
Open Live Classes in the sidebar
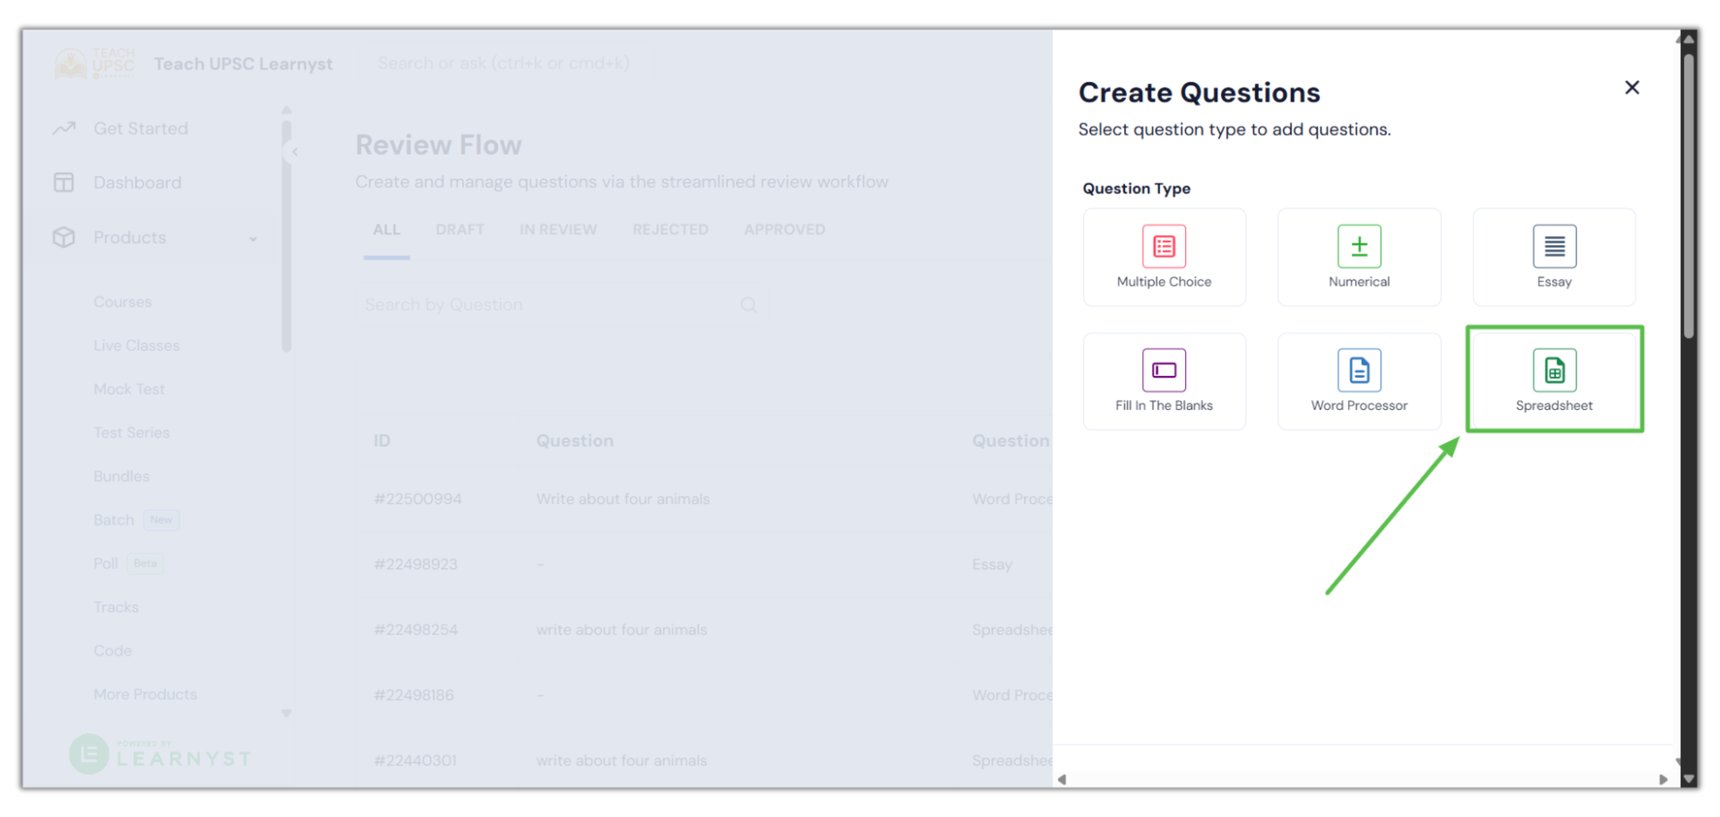pyautogui.click(x=136, y=345)
